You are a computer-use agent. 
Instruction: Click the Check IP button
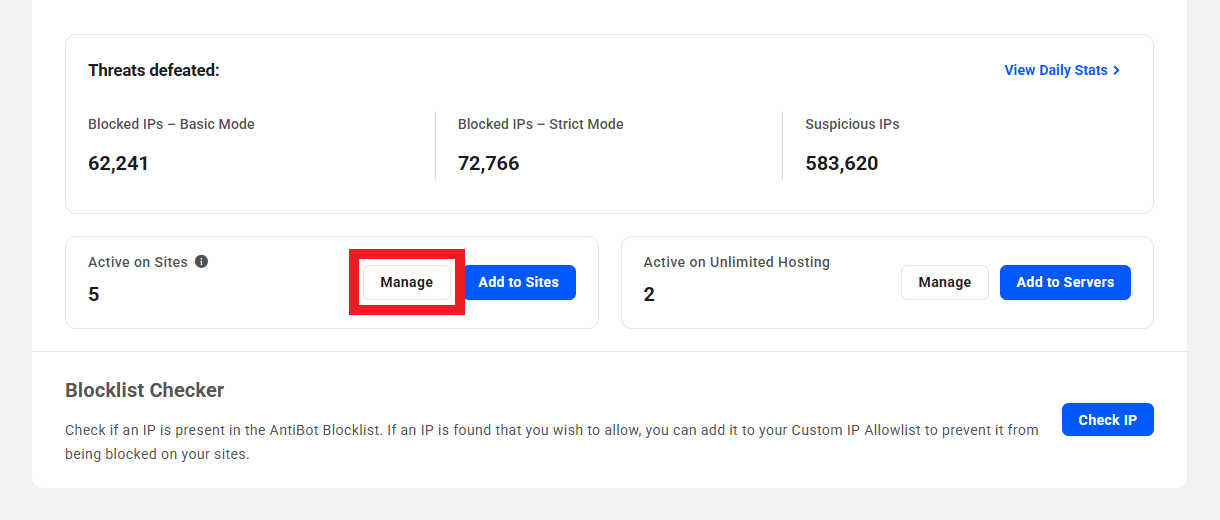coord(1108,420)
